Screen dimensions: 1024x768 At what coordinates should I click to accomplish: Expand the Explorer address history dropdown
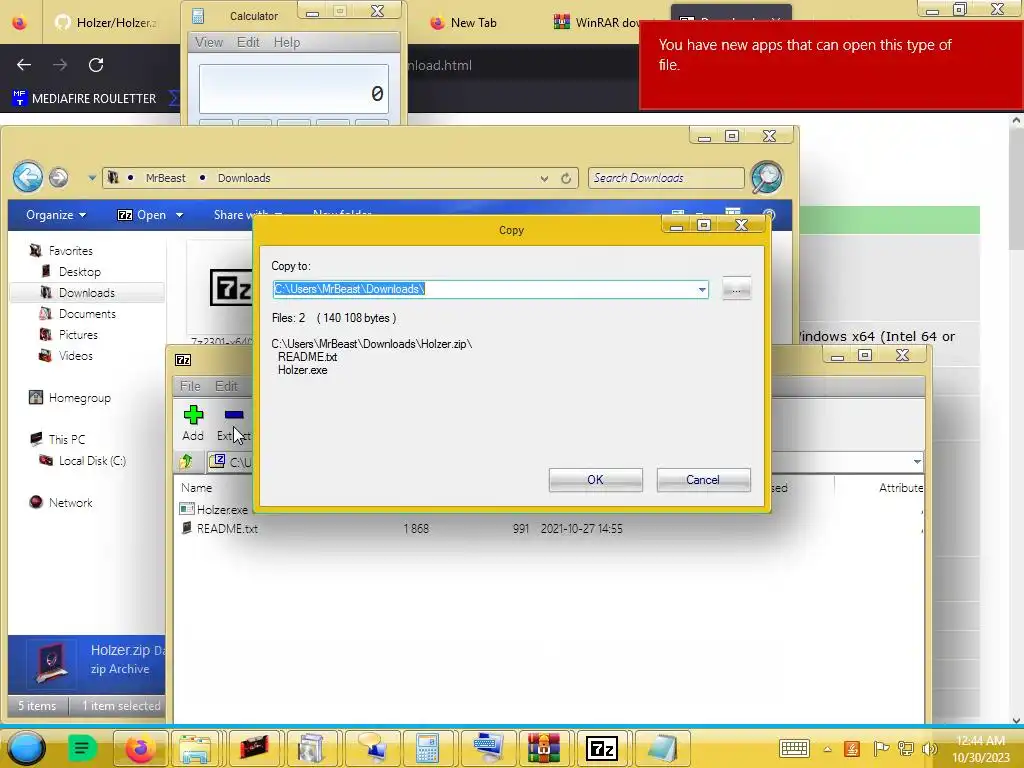(544, 178)
